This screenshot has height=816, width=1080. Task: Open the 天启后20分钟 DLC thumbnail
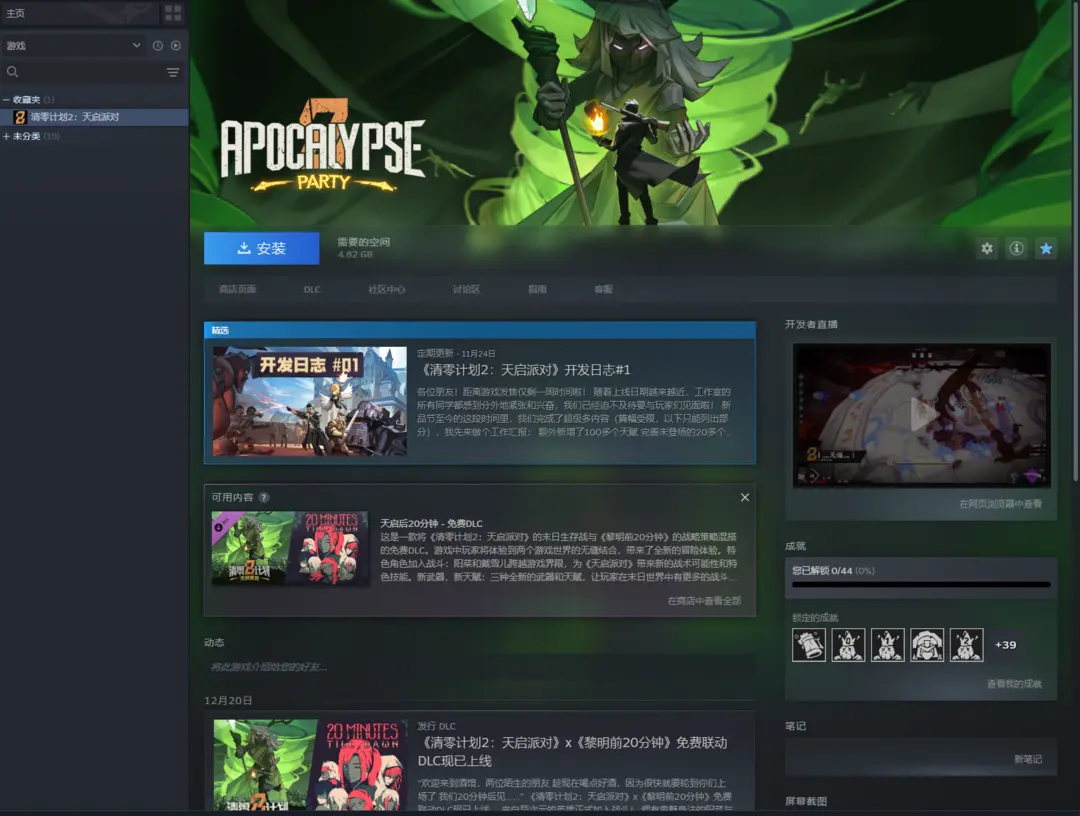(289, 549)
